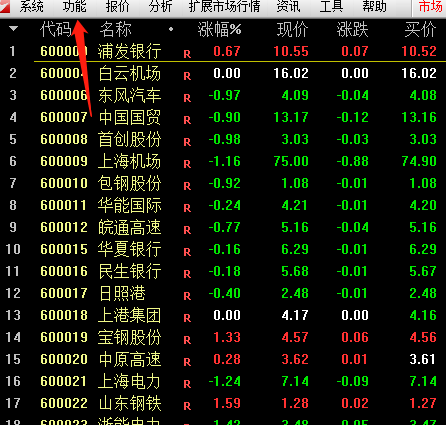Click the app logo icon beside 系统

5,6
